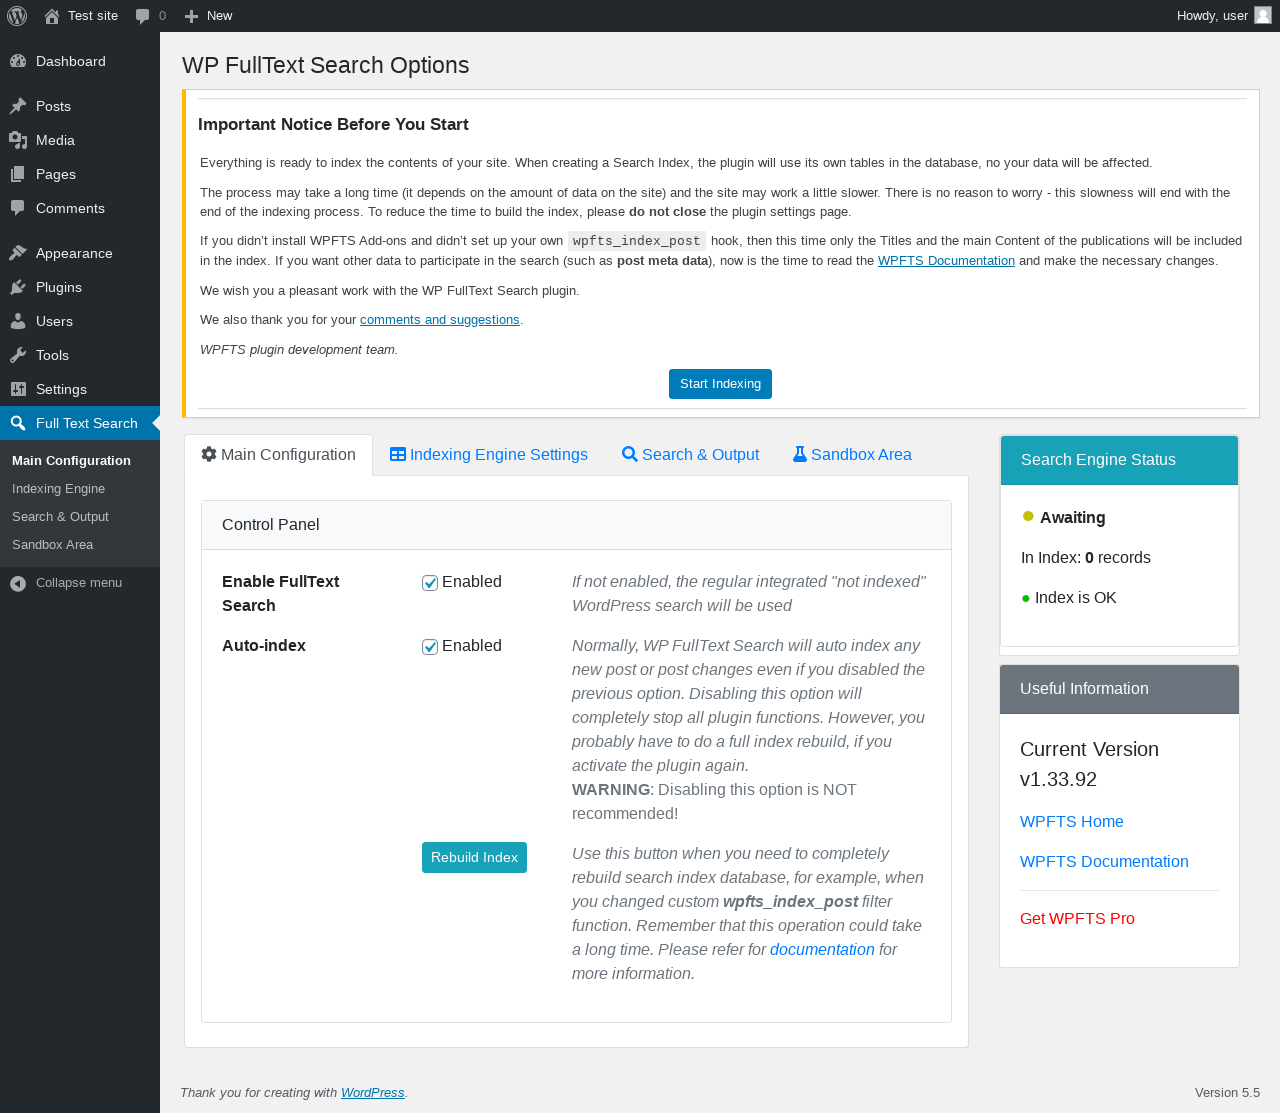Go to Dashboard menu item
Viewport: 1280px width, 1113px height.
pyautogui.click(x=80, y=61)
